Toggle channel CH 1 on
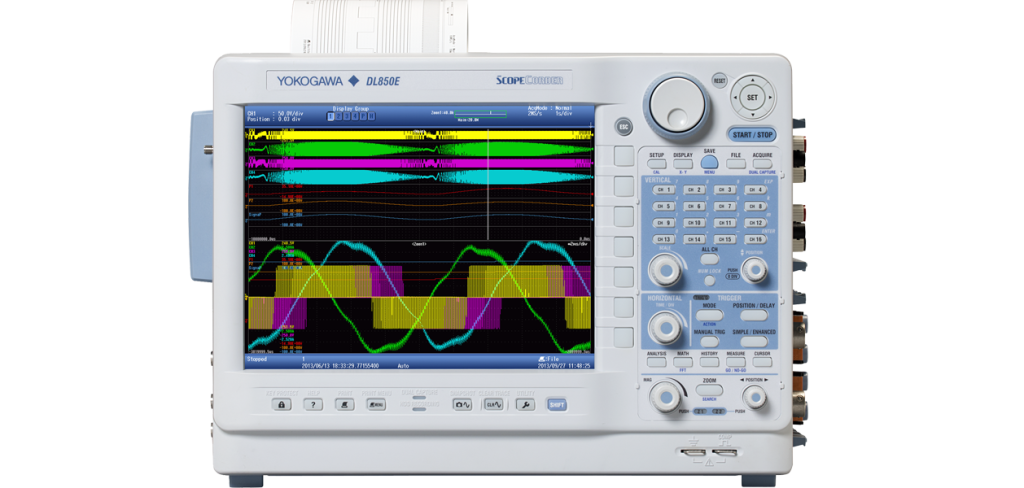Screen dimensions: 1024x488 pos(662,189)
